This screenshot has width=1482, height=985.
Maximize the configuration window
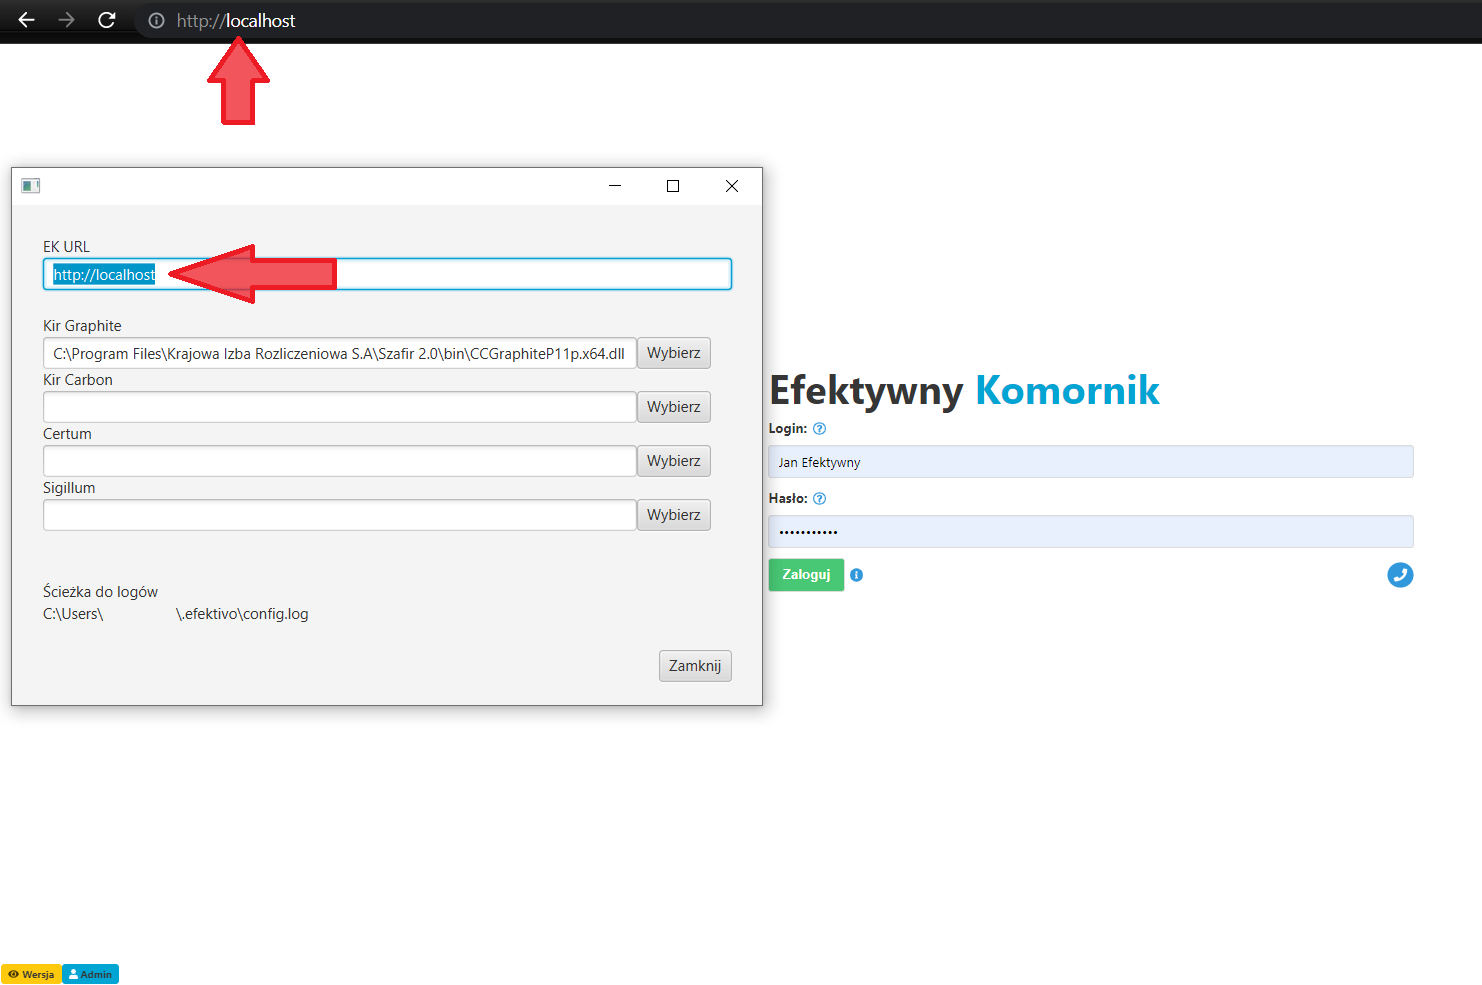point(673,186)
